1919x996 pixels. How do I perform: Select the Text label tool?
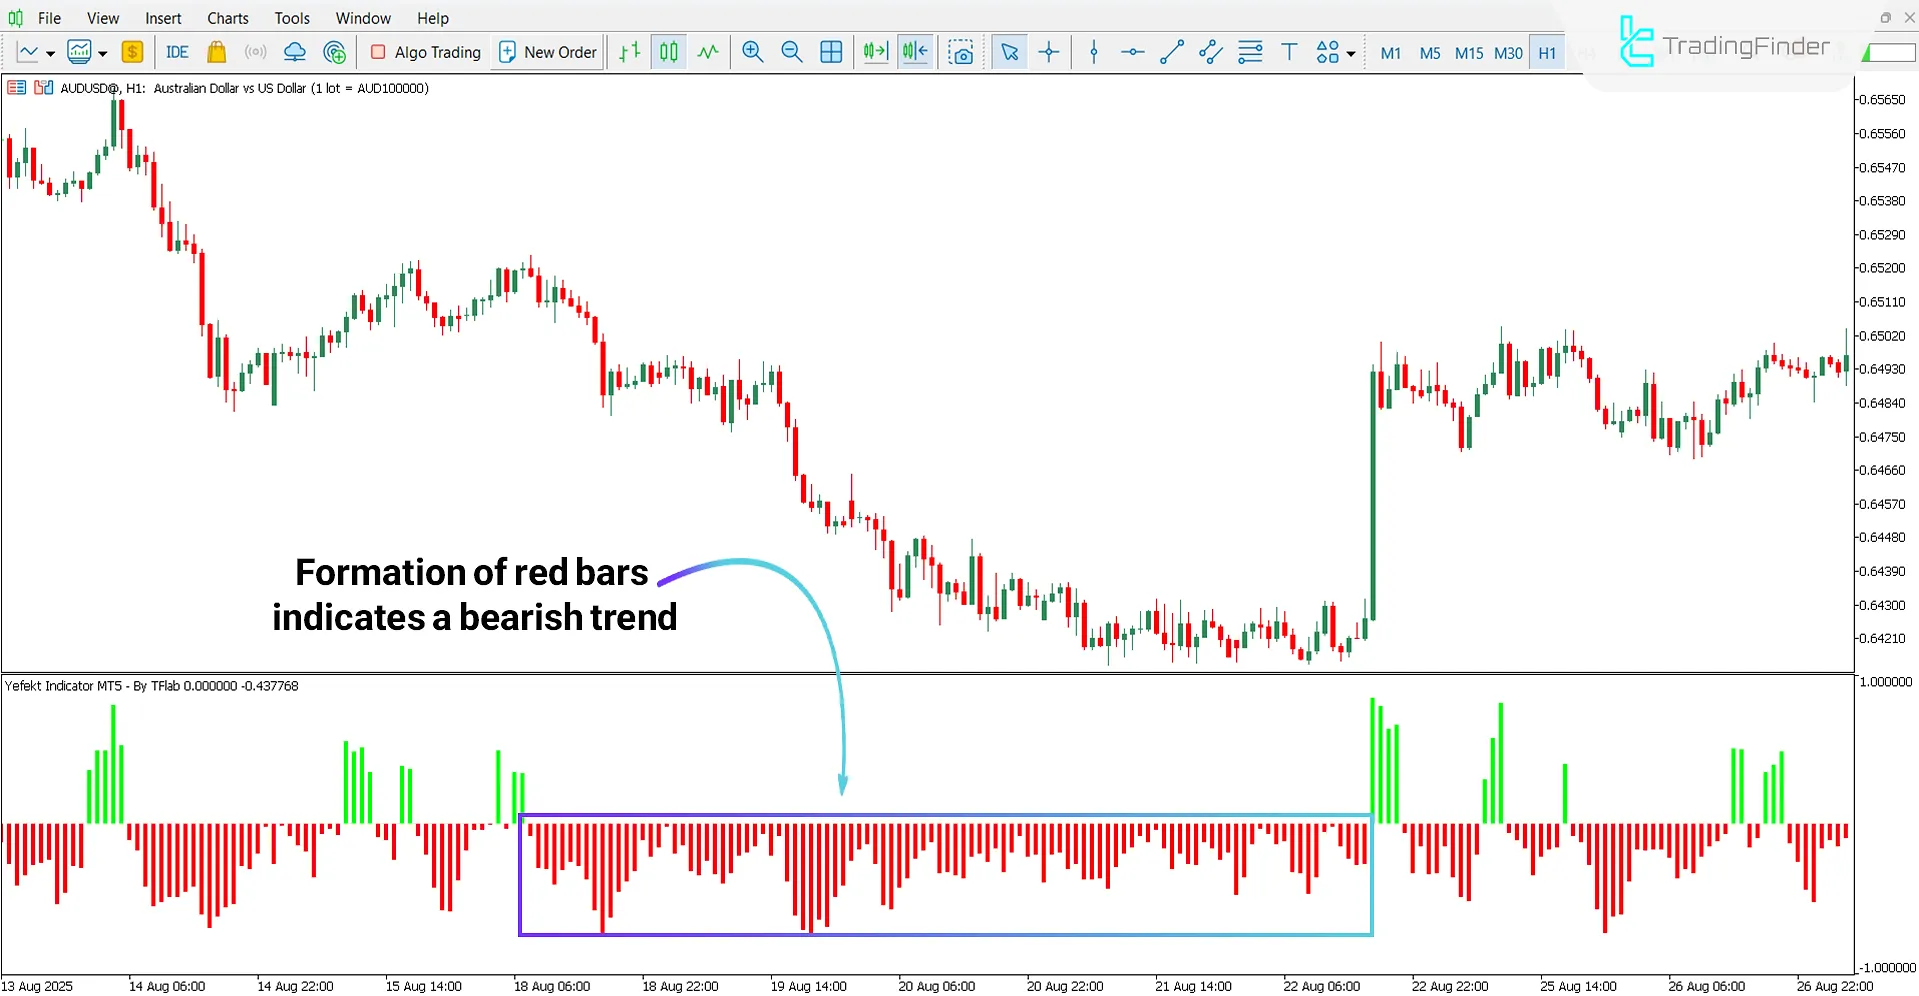coord(1289,51)
